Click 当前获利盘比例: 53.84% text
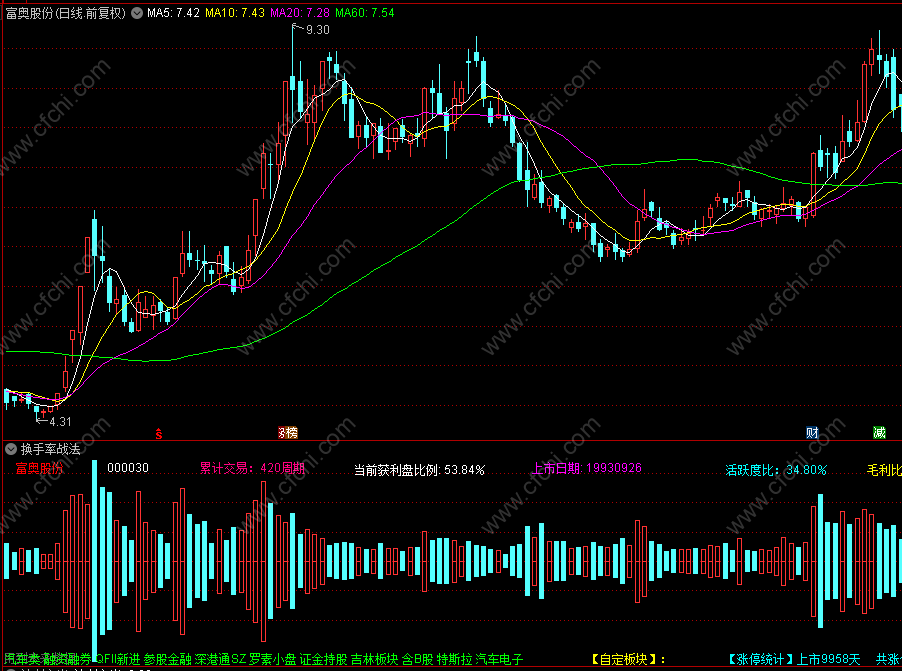 419,470
